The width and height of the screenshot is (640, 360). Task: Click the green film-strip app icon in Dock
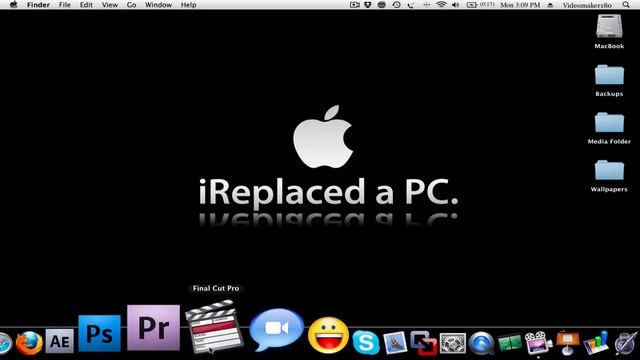click(510, 343)
